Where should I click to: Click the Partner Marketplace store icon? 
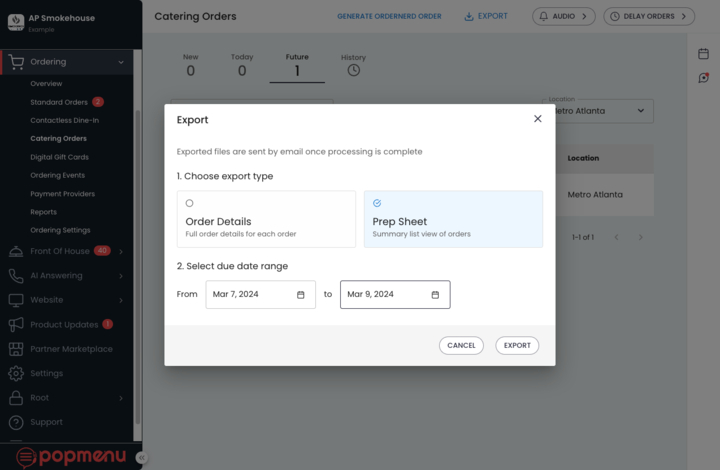[16, 349]
